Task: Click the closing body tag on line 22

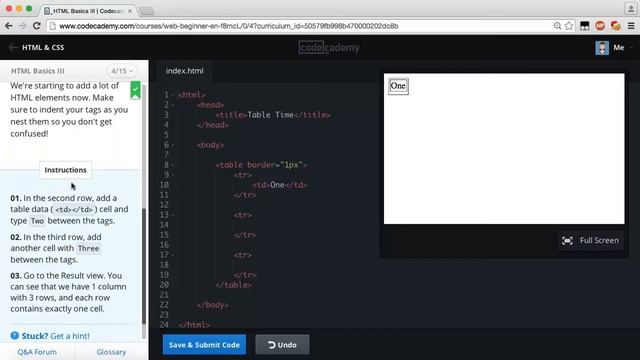Action: (x=212, y=305)
